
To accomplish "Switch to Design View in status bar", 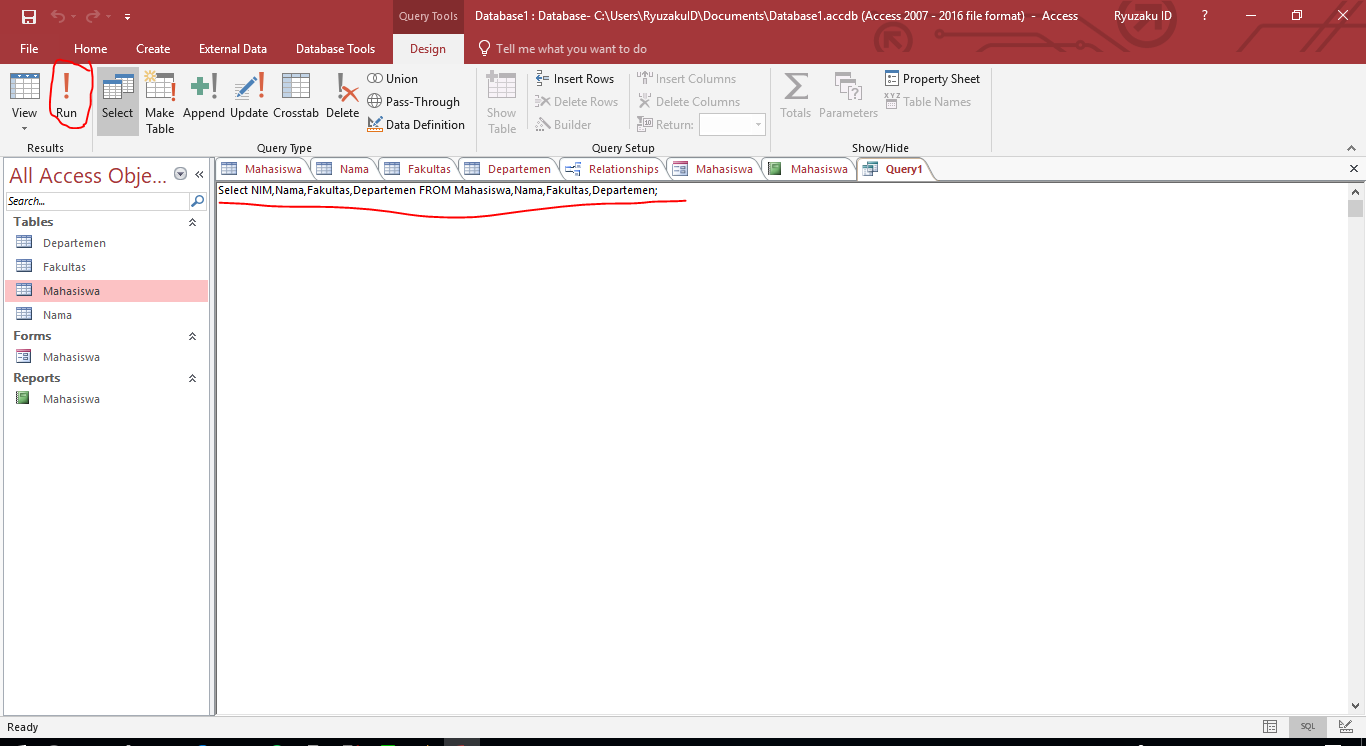I will (1345, 727).
